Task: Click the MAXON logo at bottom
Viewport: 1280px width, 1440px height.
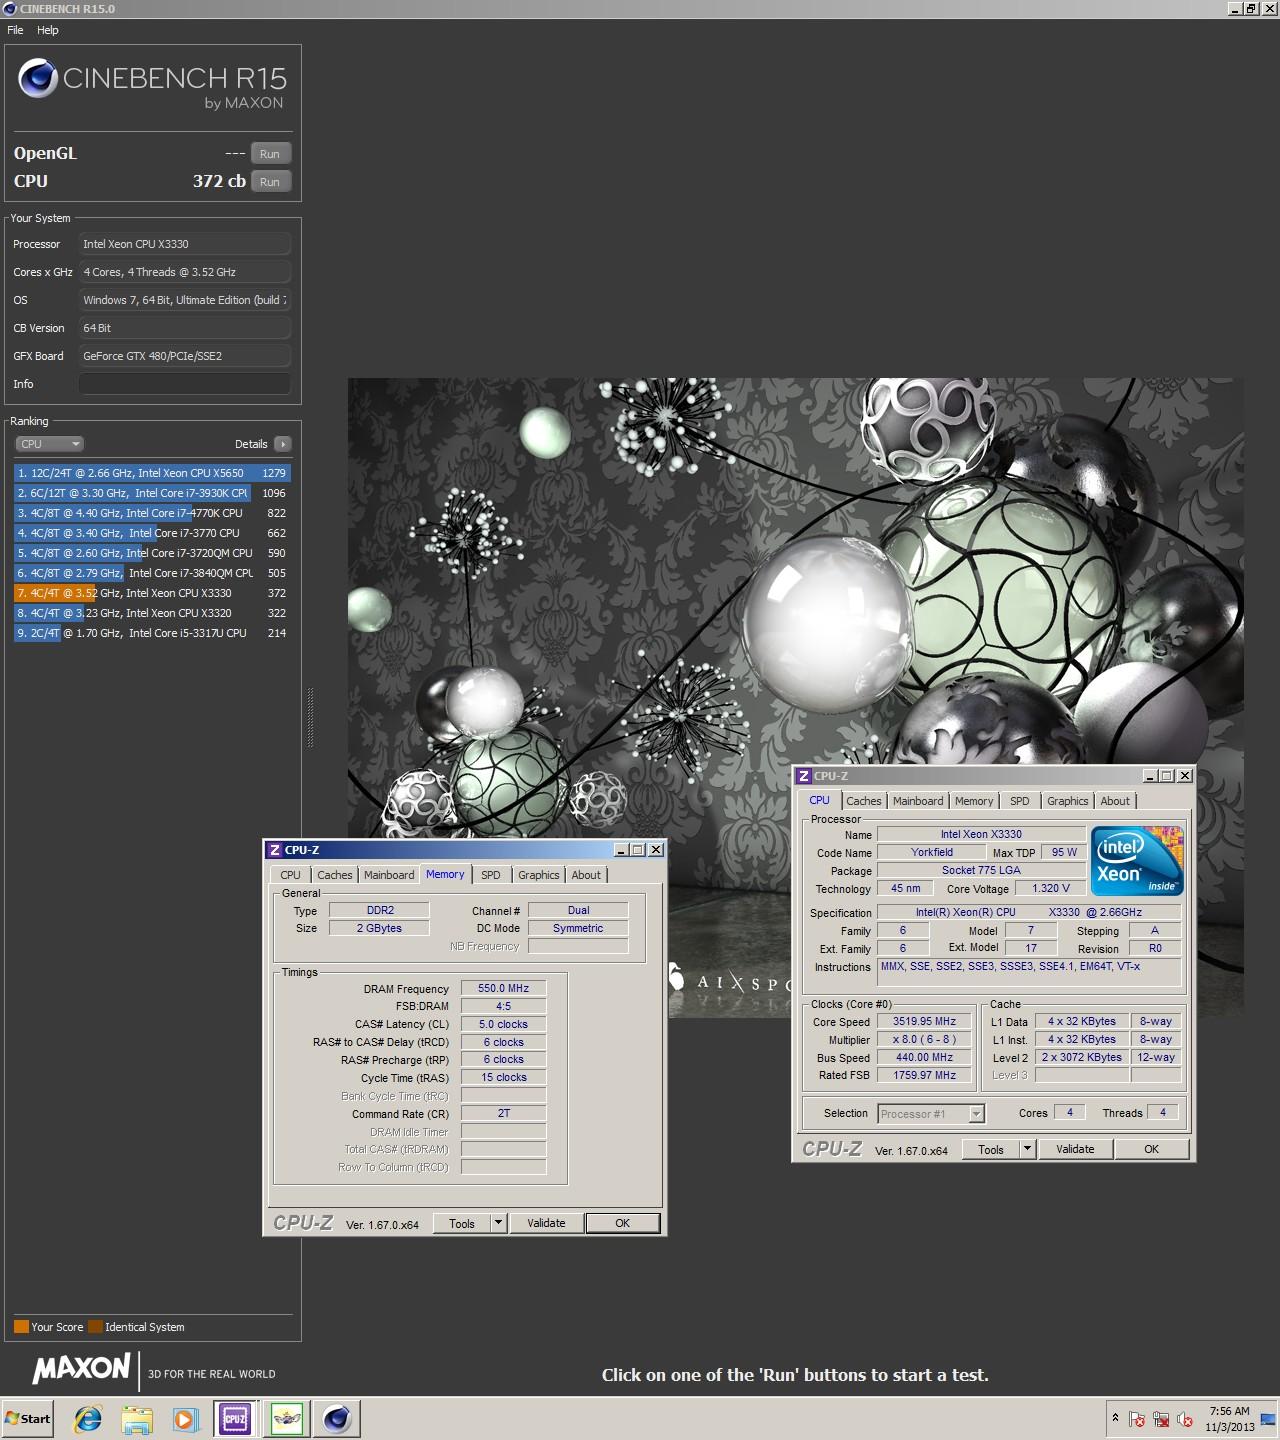Action: pyautogui.click(x=81, y=1369)
